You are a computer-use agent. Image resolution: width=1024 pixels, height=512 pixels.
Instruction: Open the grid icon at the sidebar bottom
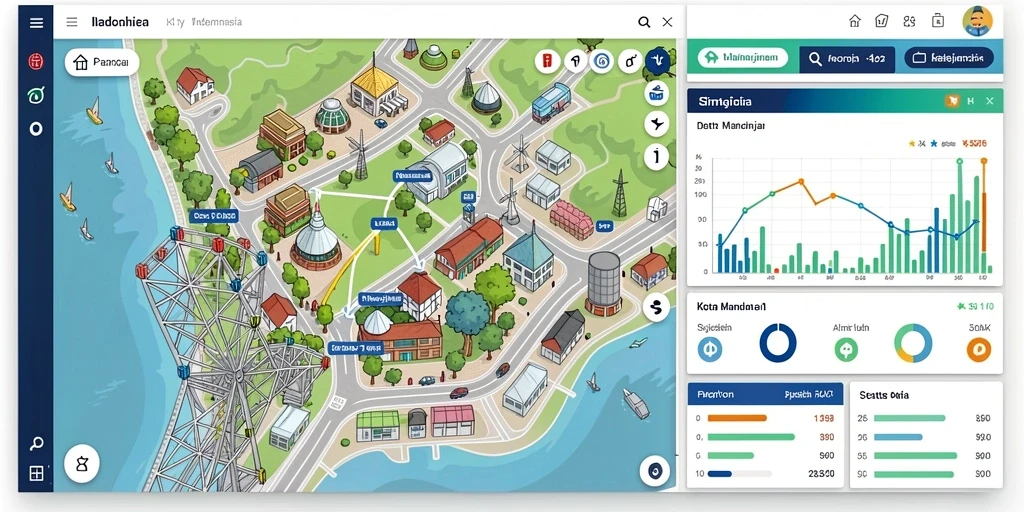[x=37, y=473]
